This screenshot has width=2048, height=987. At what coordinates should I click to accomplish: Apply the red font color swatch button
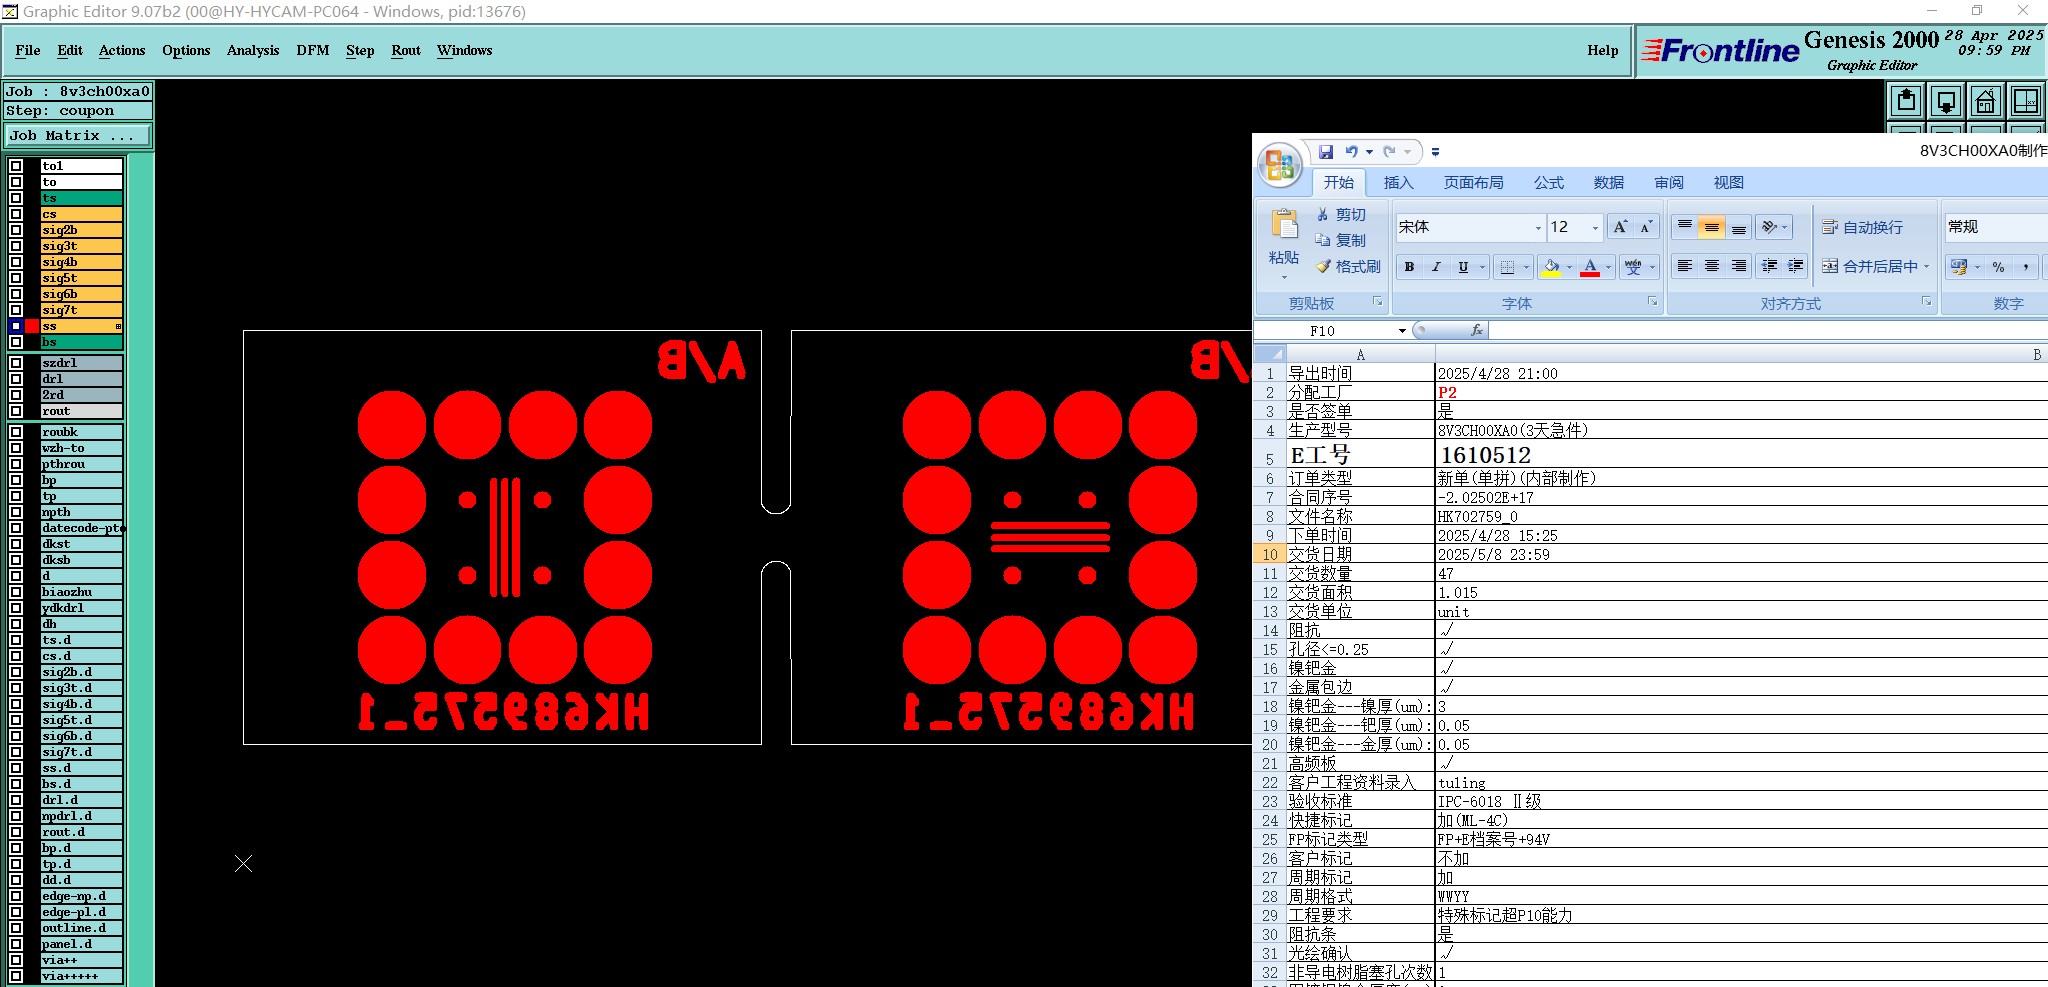point(1591,267)
